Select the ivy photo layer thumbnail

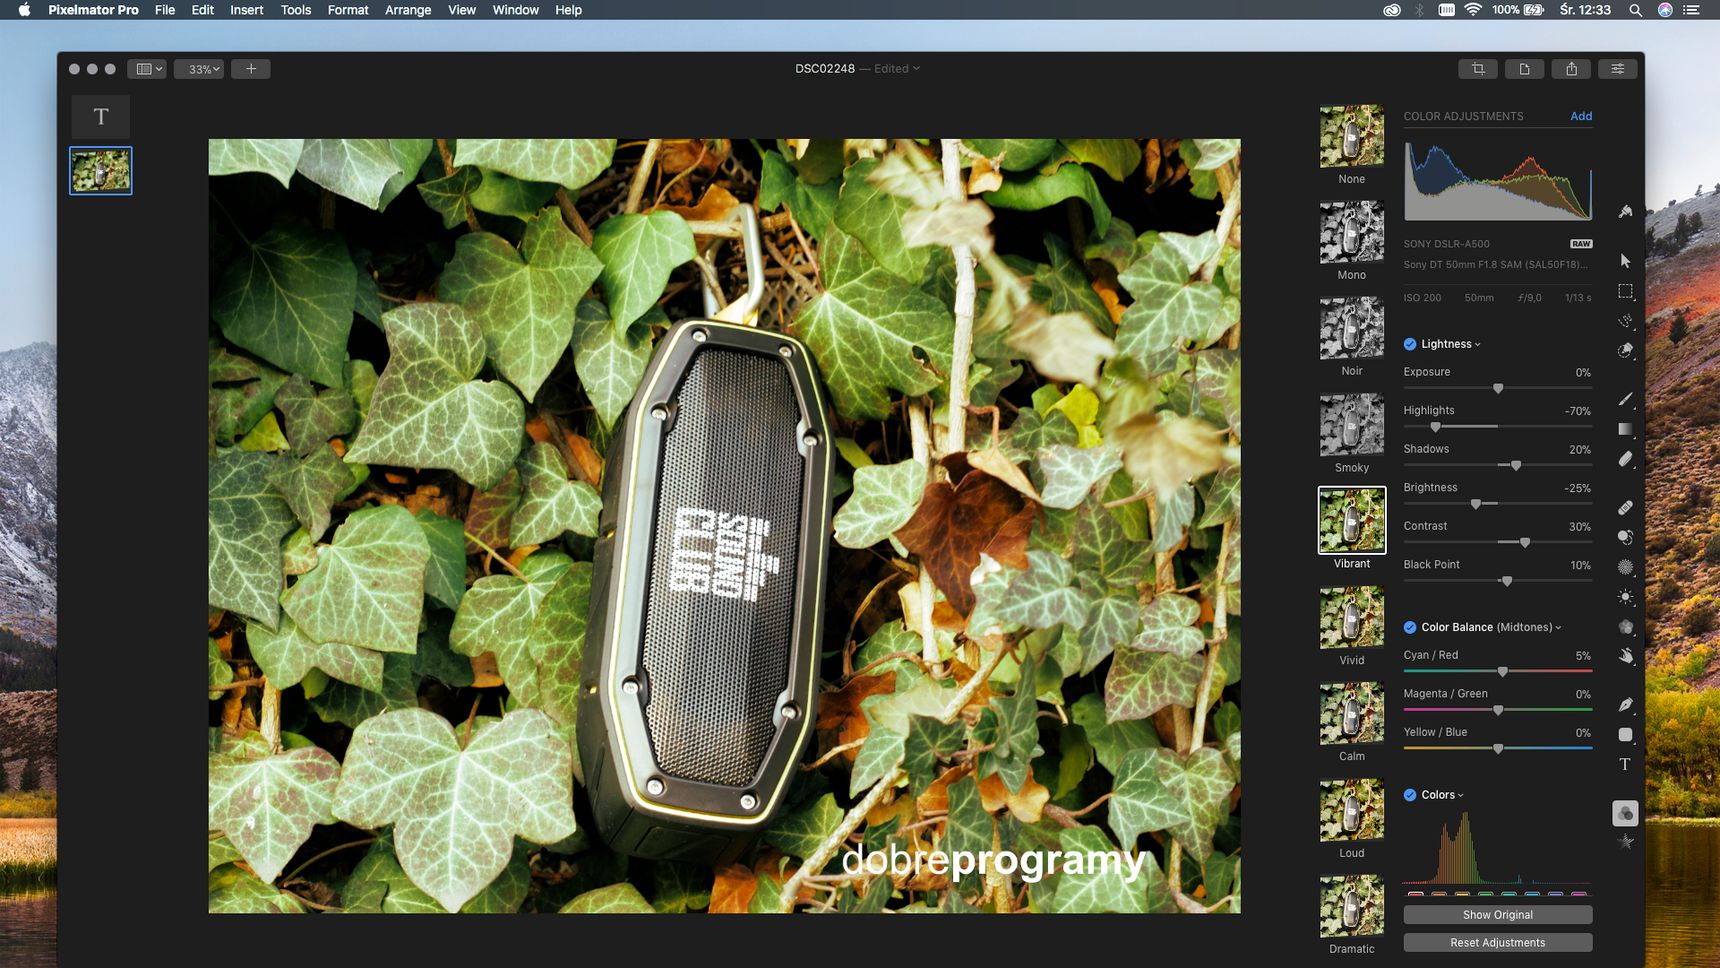click(101, 171)
